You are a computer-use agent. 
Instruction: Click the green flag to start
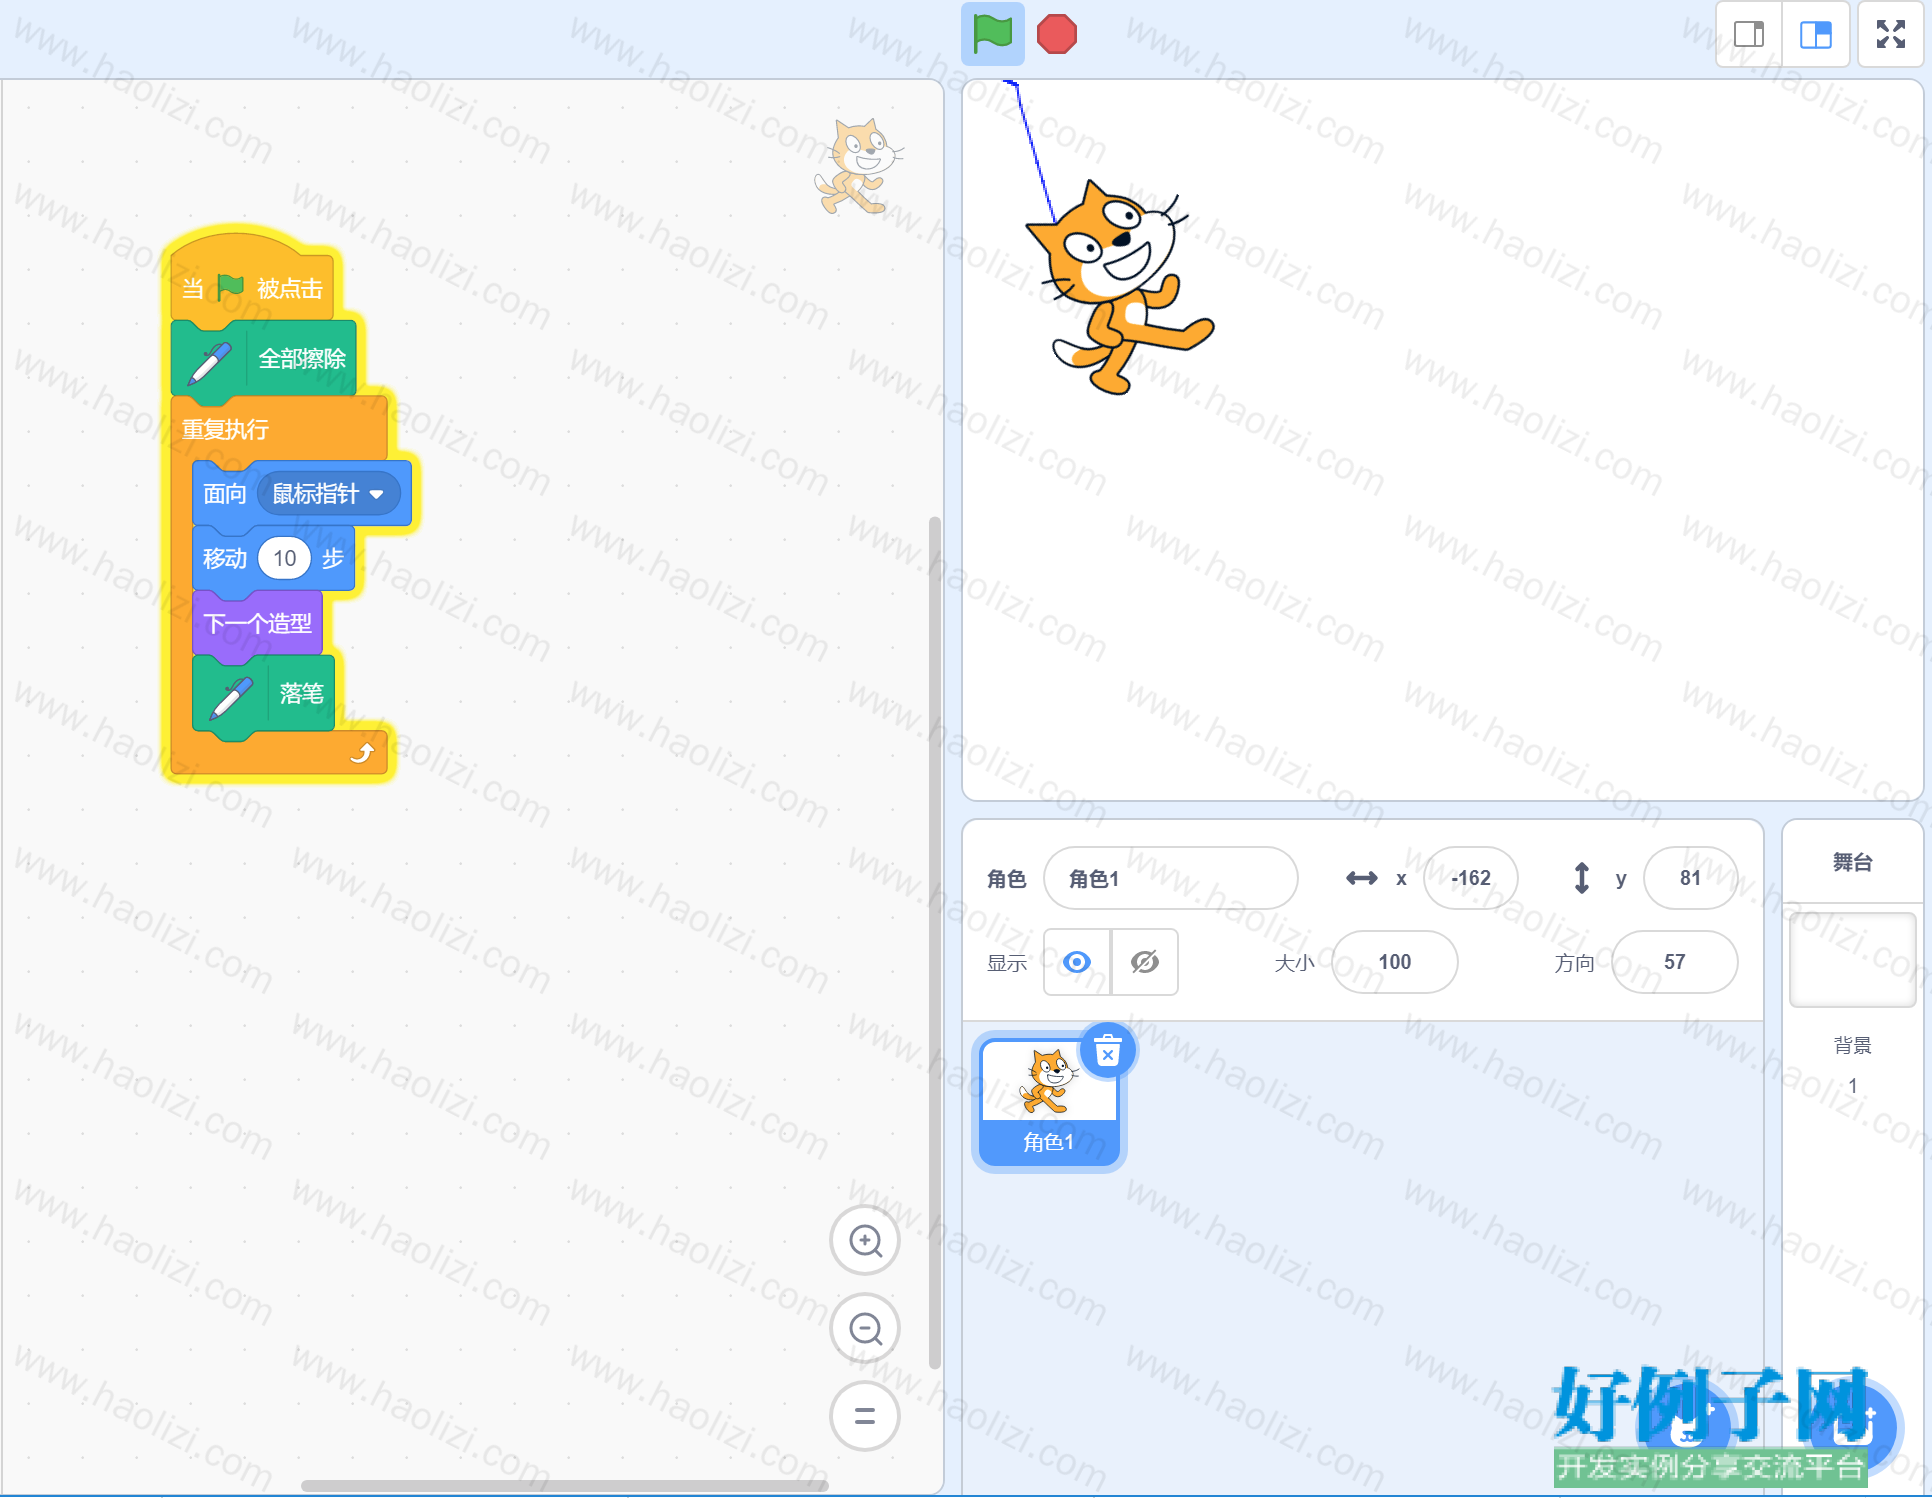coord(992,34)
